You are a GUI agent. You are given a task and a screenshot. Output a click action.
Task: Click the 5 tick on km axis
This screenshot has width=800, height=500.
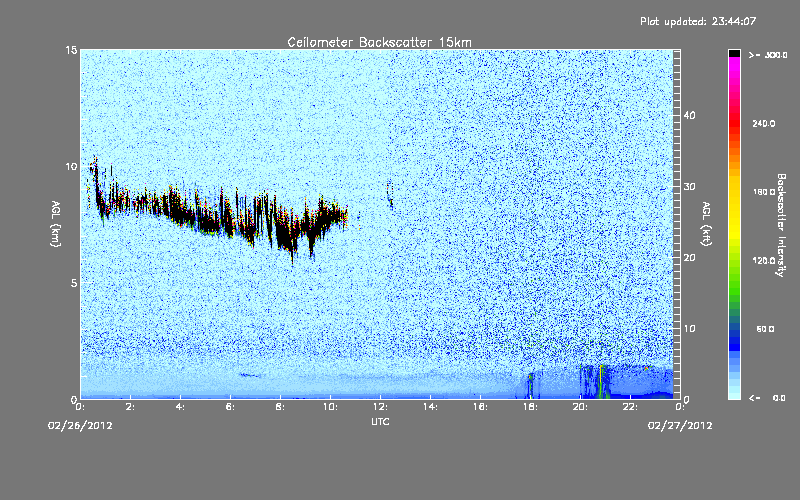point(74,283)
